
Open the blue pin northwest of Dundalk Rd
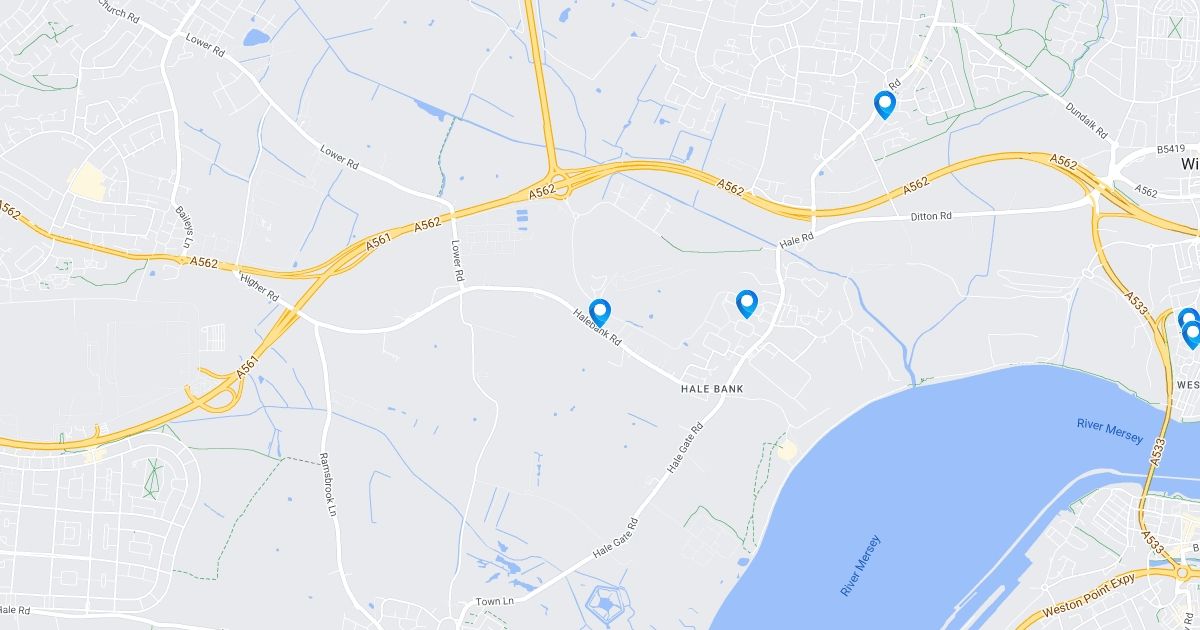884,105
